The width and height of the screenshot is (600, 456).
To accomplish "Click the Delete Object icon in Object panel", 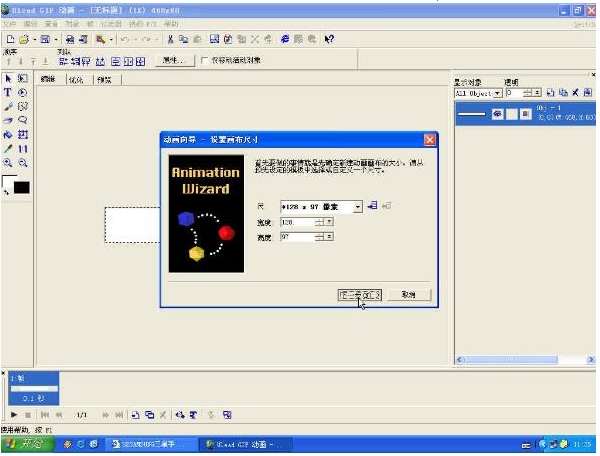I will pos(575,93).
